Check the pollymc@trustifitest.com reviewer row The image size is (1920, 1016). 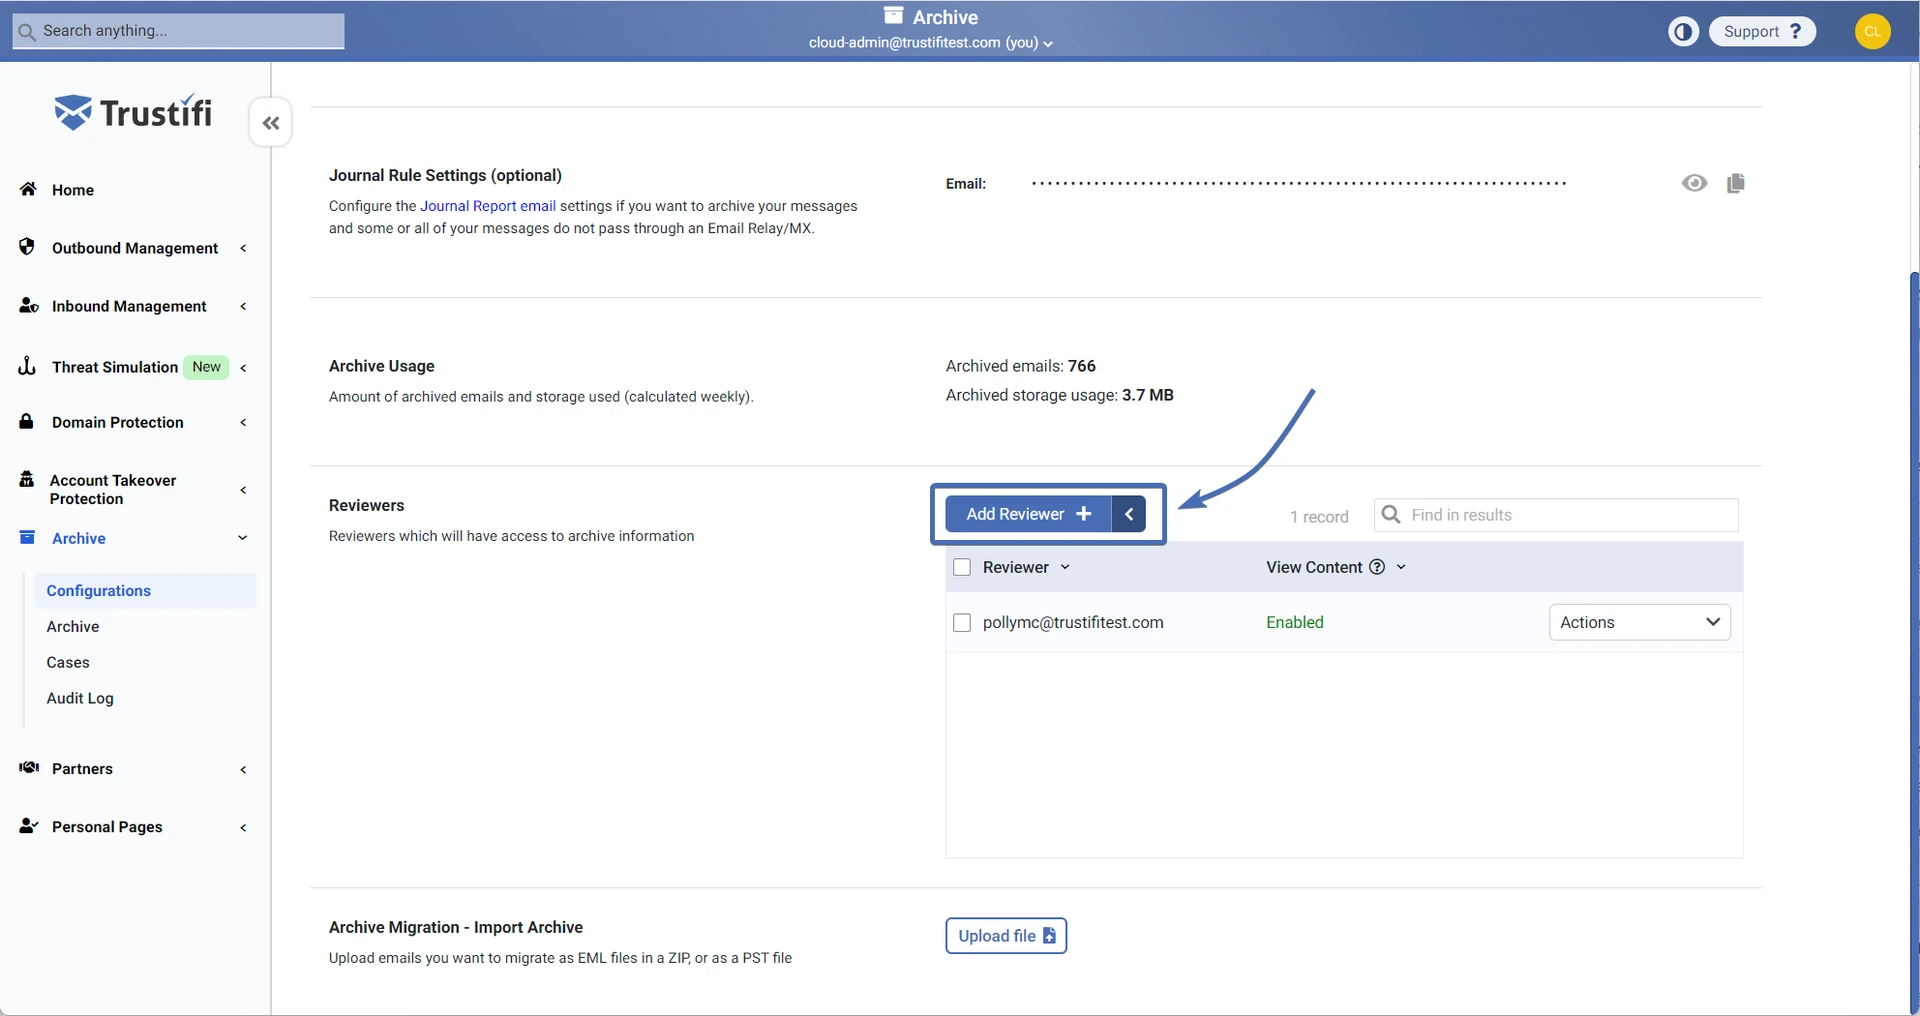tap(962, 623)
